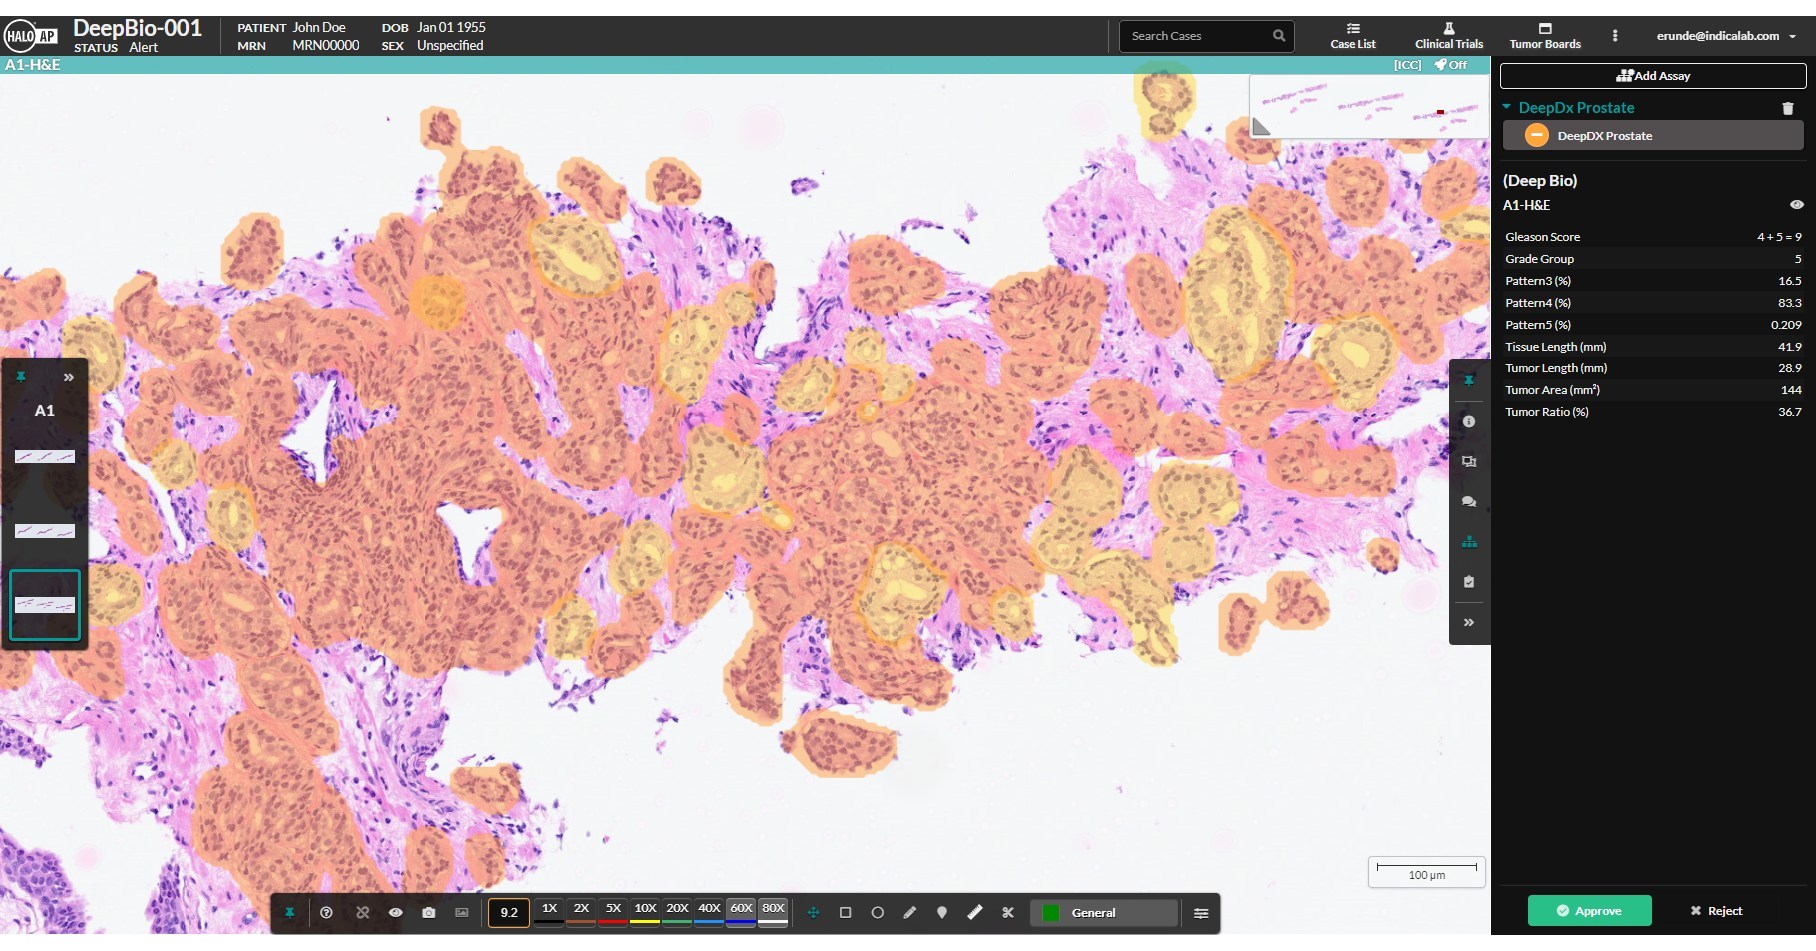Delete the DeepDx Prostate assay with trash icon
This screenshot has height=951, width=1816.
point(1789,108)
